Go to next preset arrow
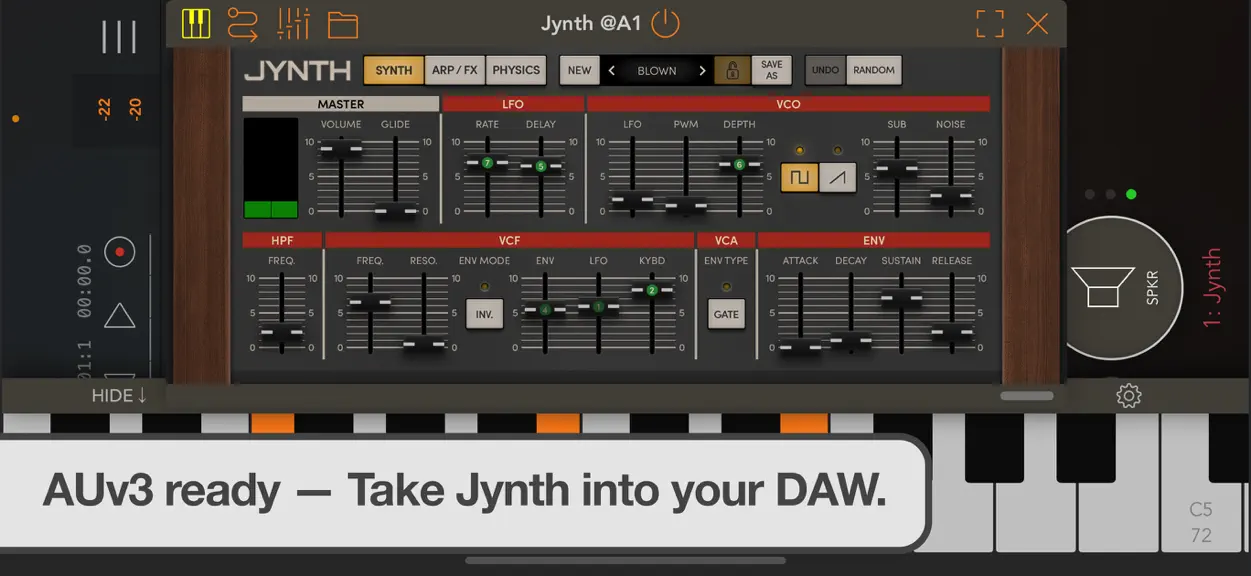The image size is (1251, 576). [702, 71]
